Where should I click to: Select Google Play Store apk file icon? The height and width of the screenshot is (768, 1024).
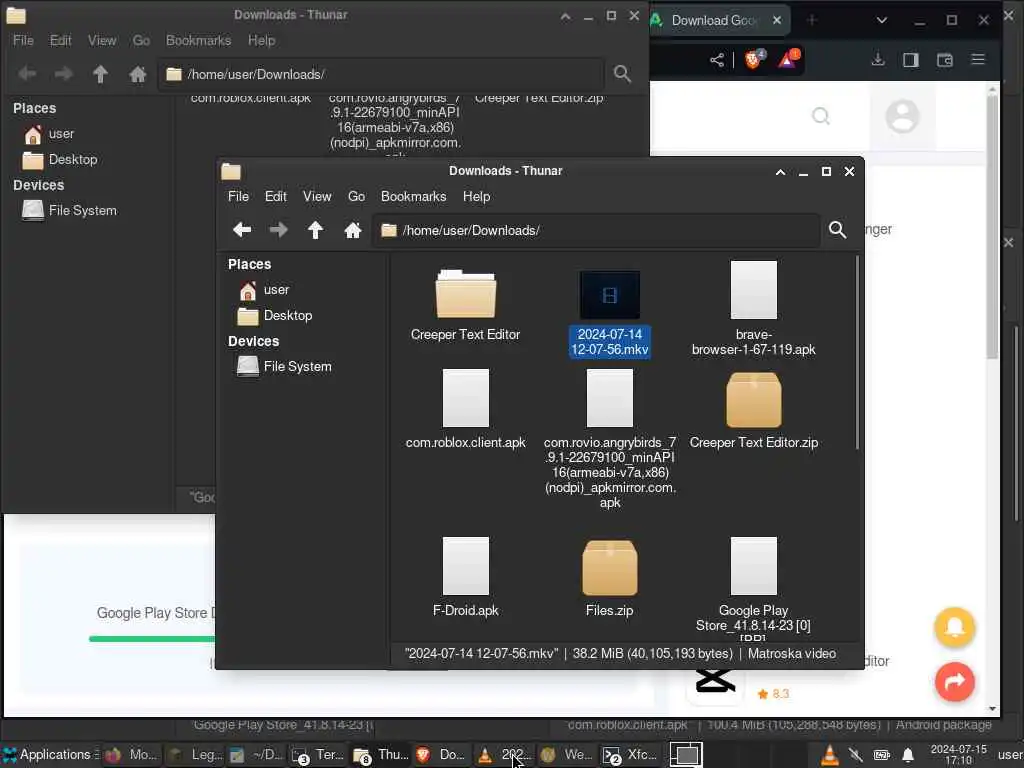[754, 566]
